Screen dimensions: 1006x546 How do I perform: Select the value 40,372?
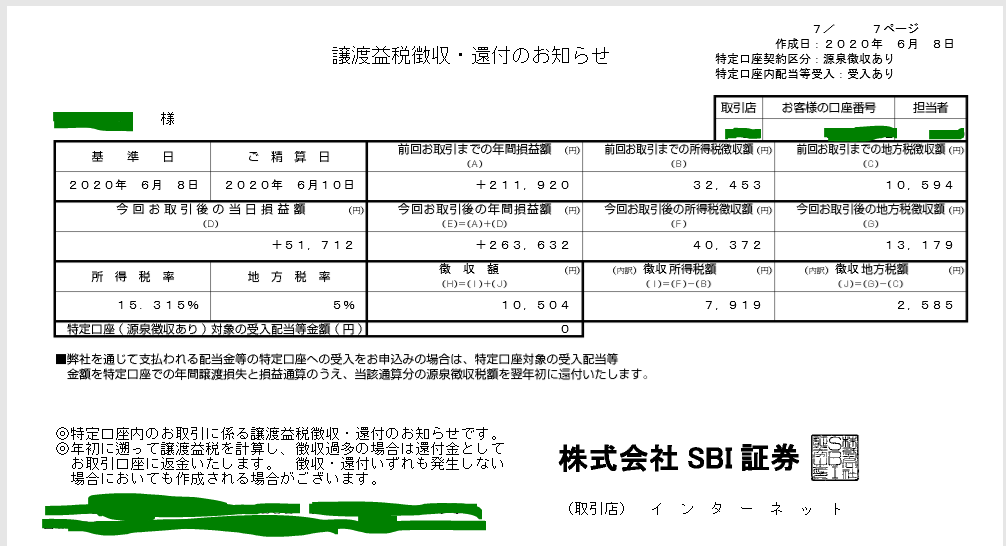pyautogui.click(x=727, y=245)
